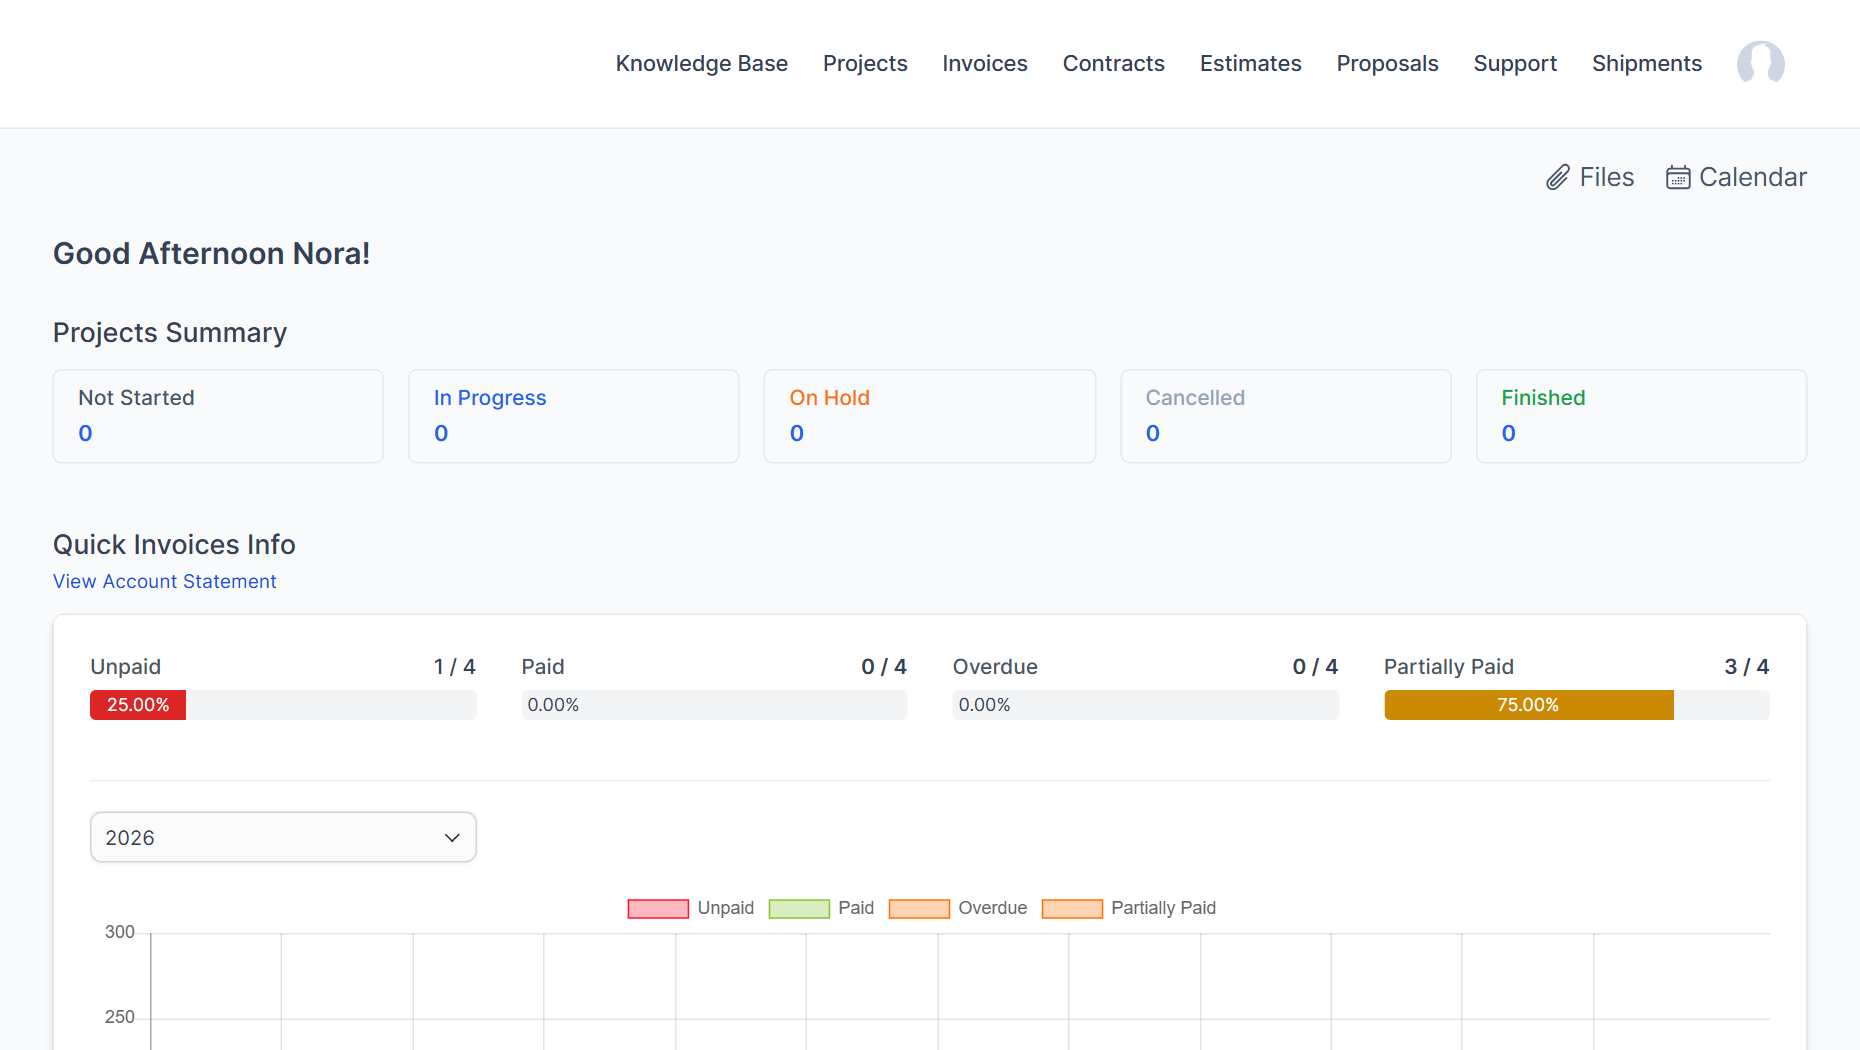Open the Not Started projects card
The image size is (1860, 1050).
(218, 416)
